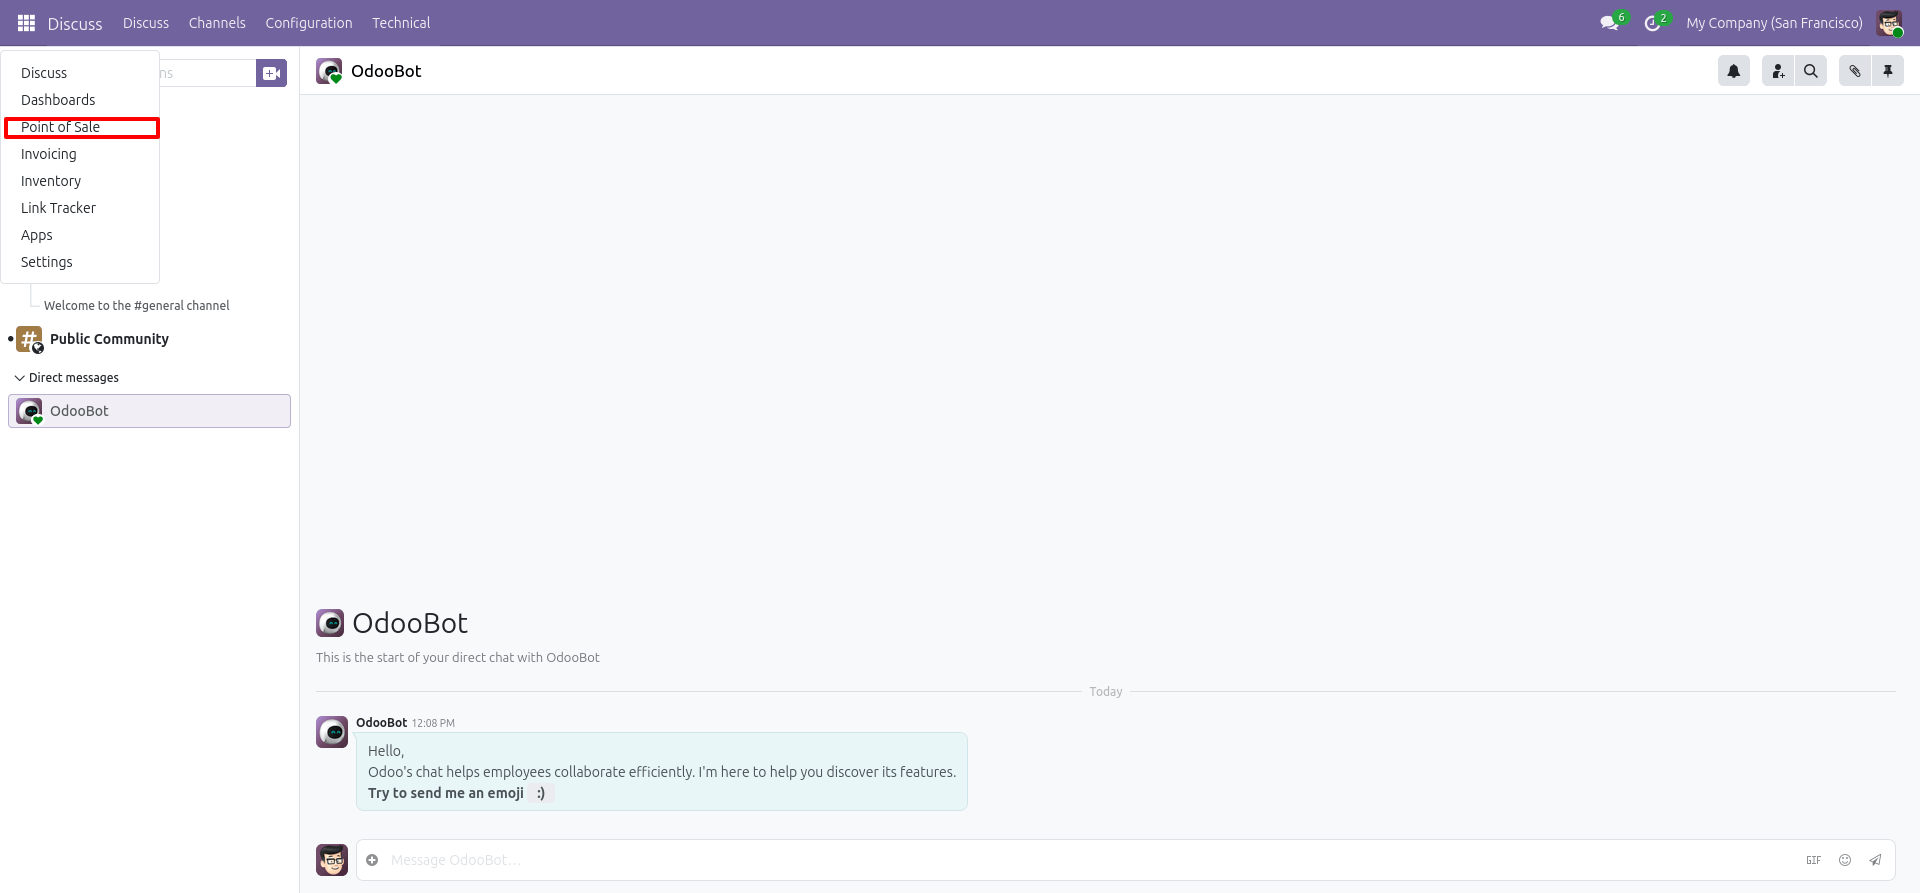Open the GIF picker in the composer
The image size is (1920, 893).
click(x=1813, y=860)
